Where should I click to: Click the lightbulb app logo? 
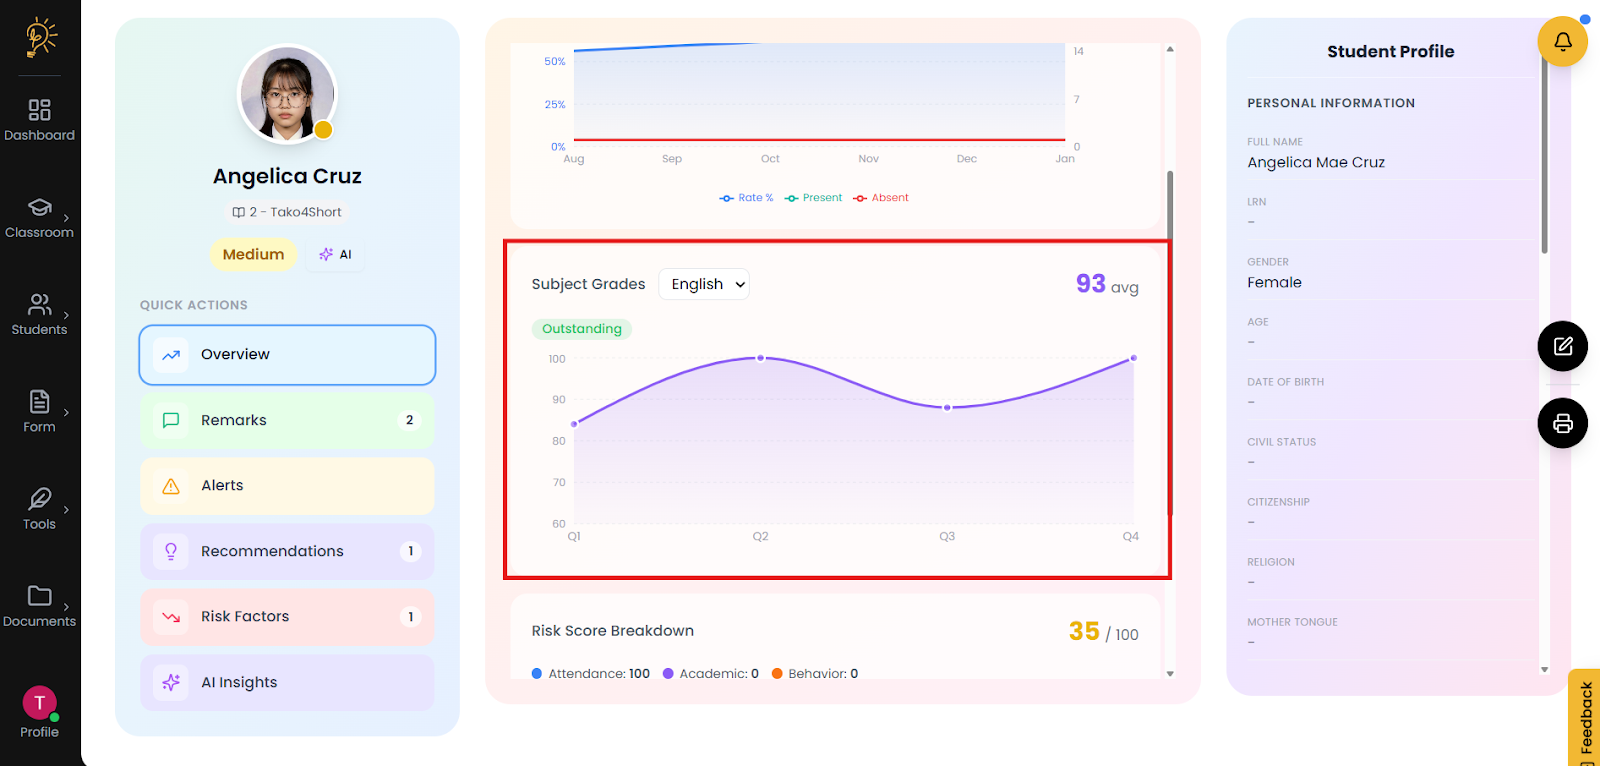point(40,37)
